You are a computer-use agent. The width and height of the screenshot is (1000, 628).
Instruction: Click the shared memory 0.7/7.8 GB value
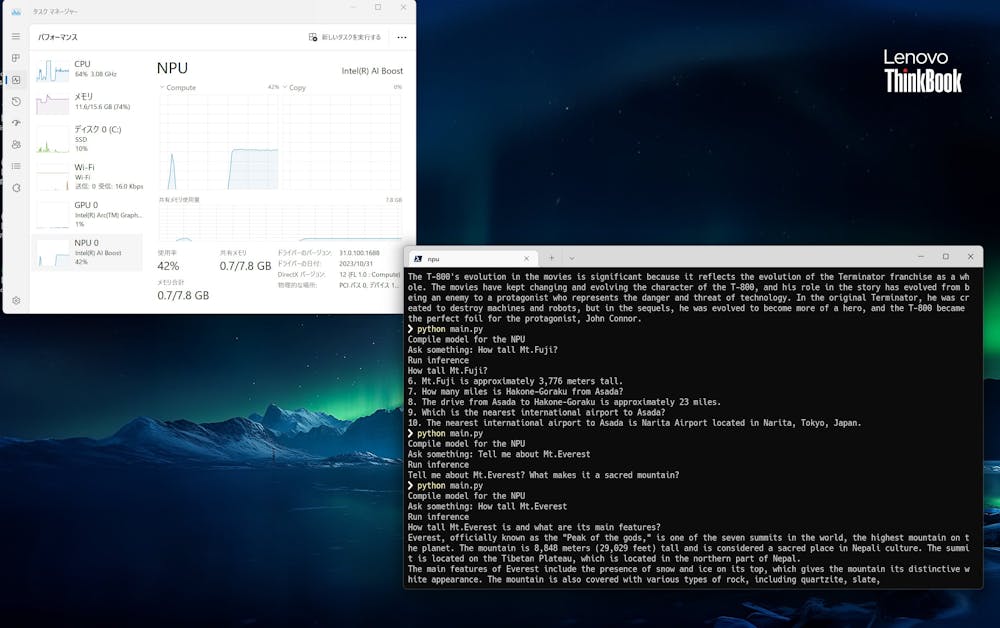(x=246, y=266)
